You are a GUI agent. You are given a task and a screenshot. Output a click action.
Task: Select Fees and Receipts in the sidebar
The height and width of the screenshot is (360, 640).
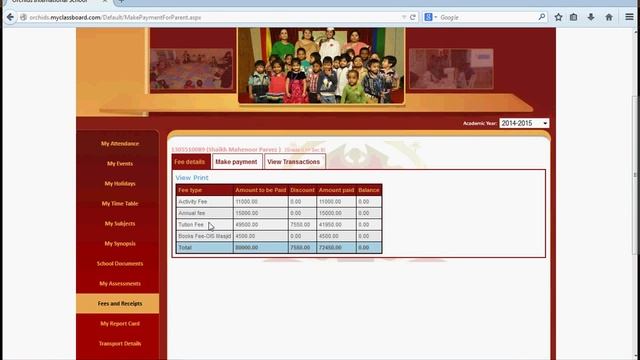118,304
